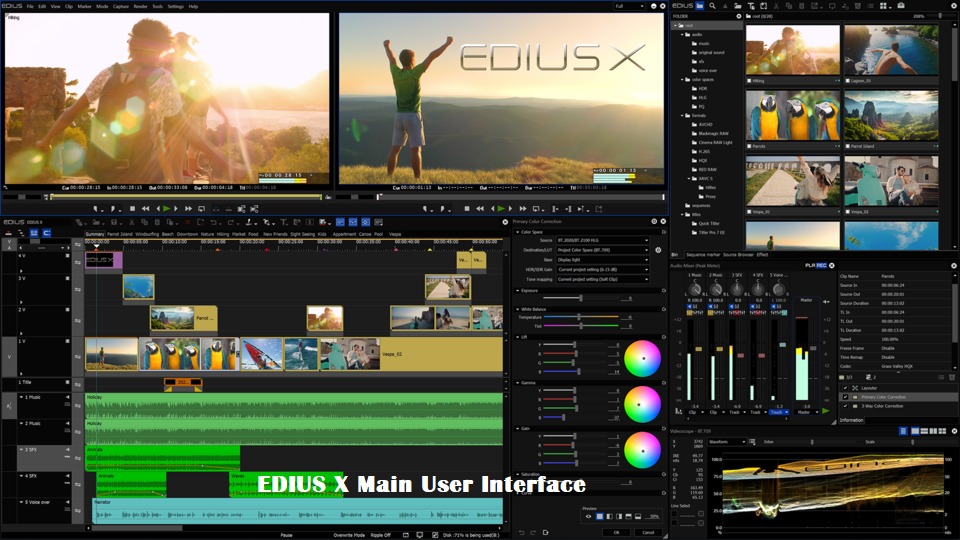
Task: Click the PLR button in Audio Mixer
Action: [x=810, y=265]
